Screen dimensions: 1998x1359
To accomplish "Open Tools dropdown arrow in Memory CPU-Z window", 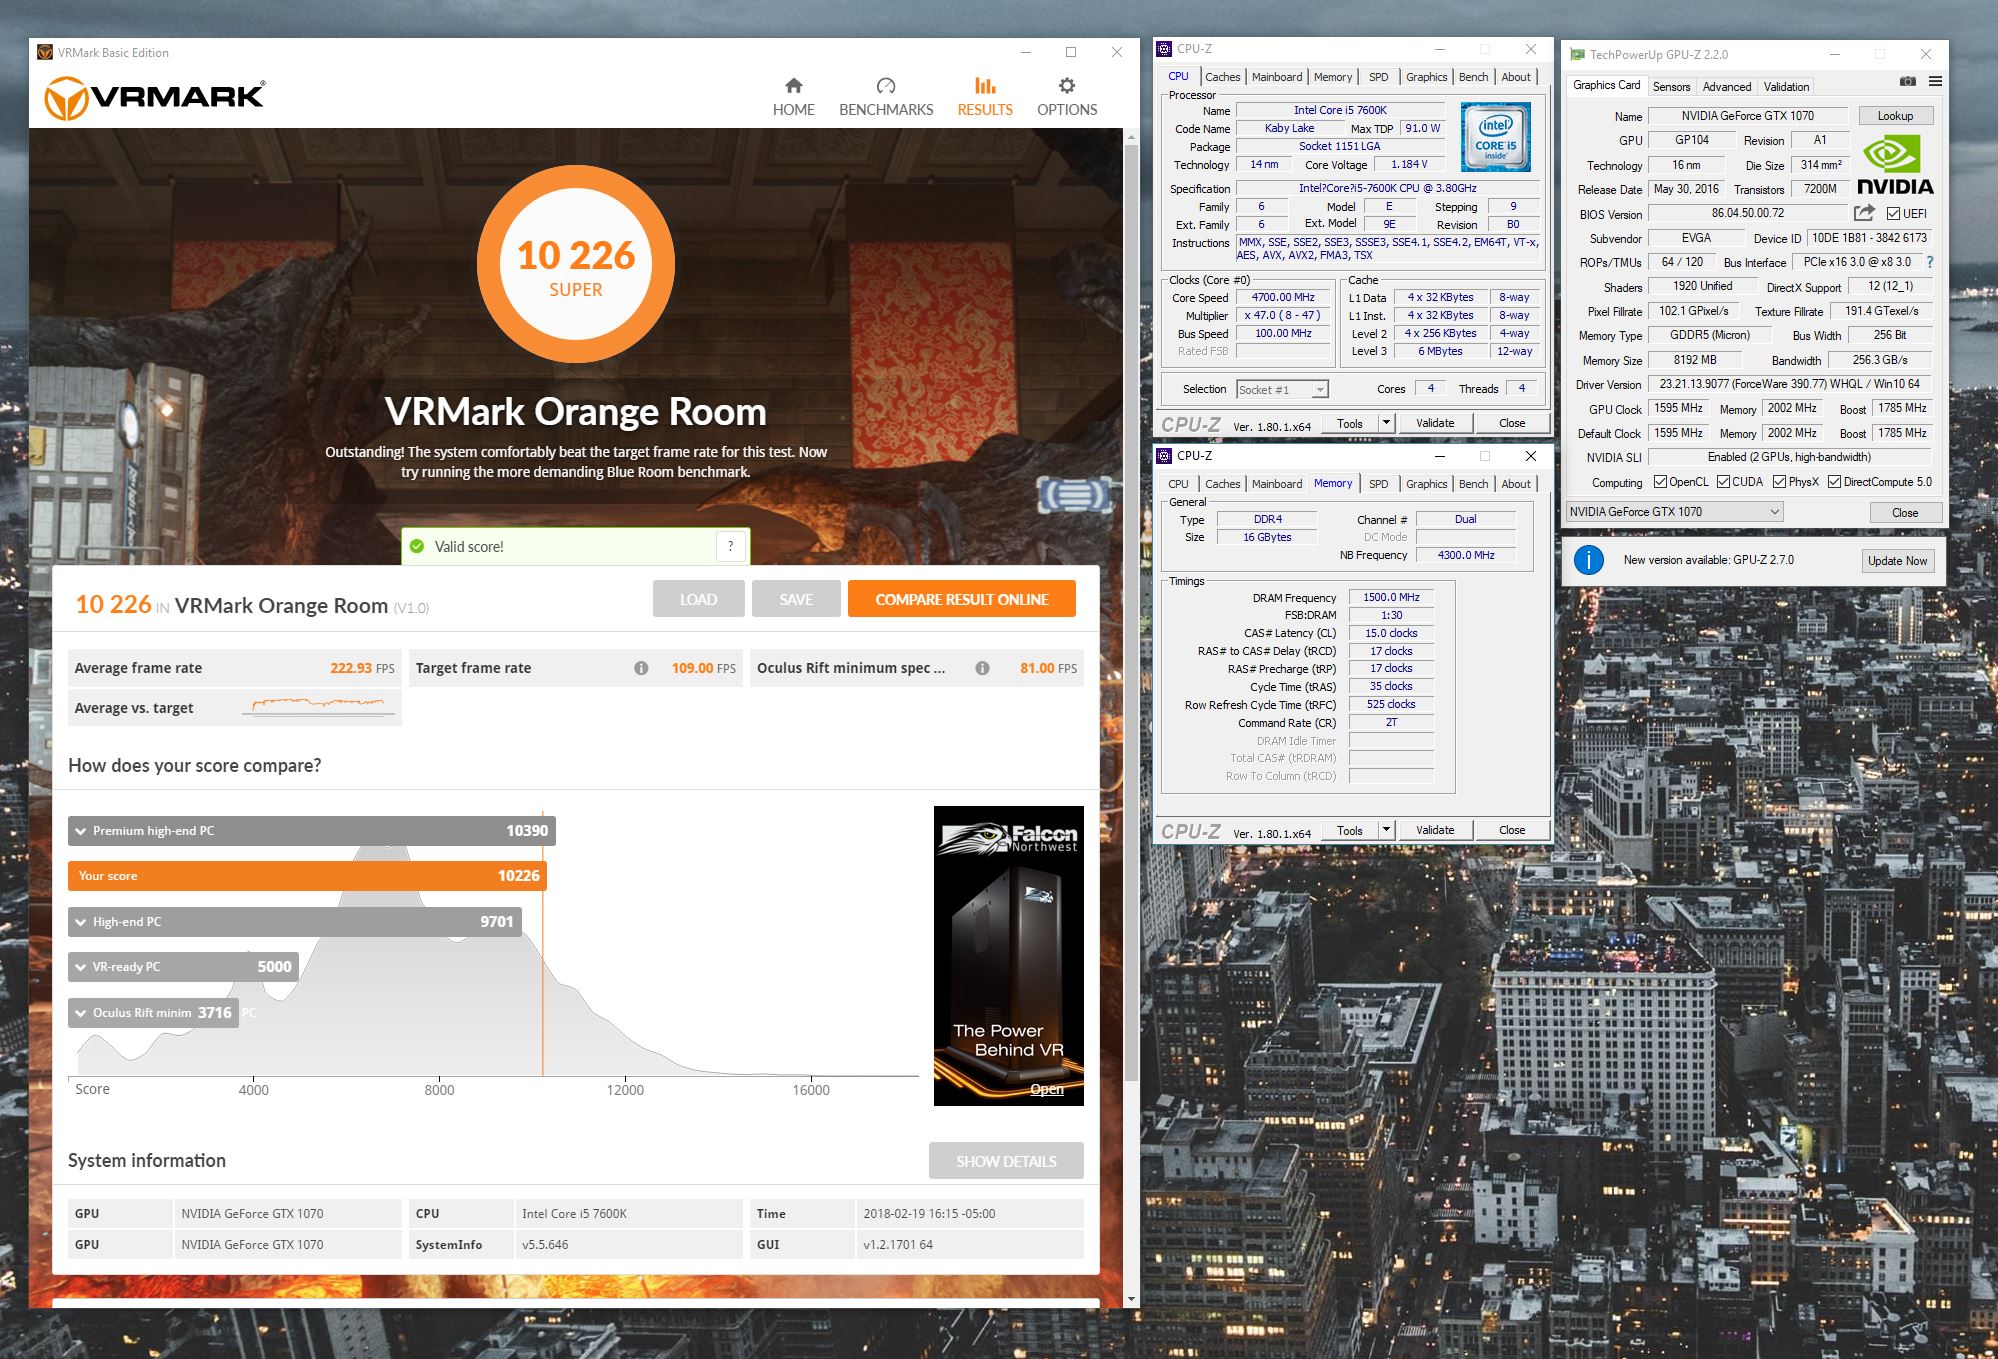I will pyautogui.click(x=1386, y=830).
